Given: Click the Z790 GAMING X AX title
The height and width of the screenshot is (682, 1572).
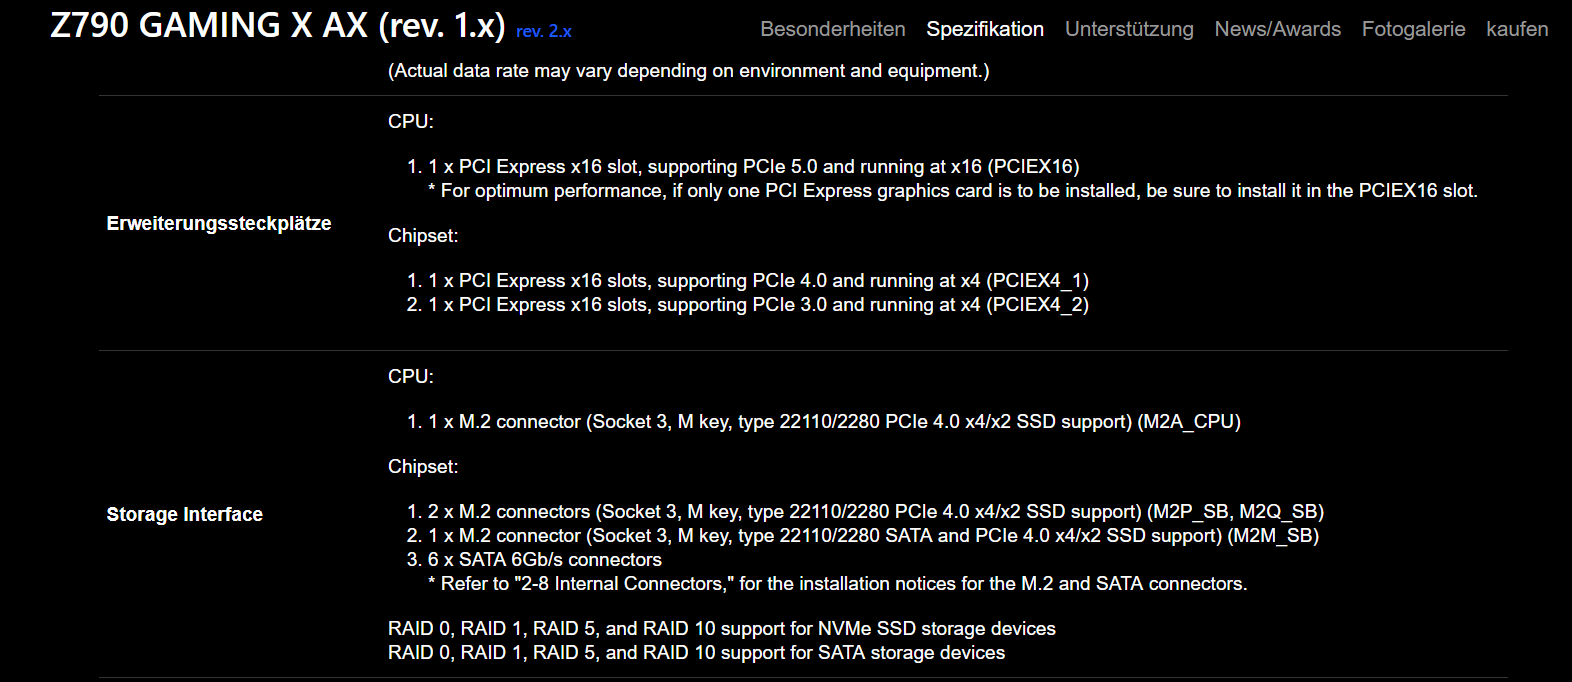Looking at the screenshot, I should 278,25.
